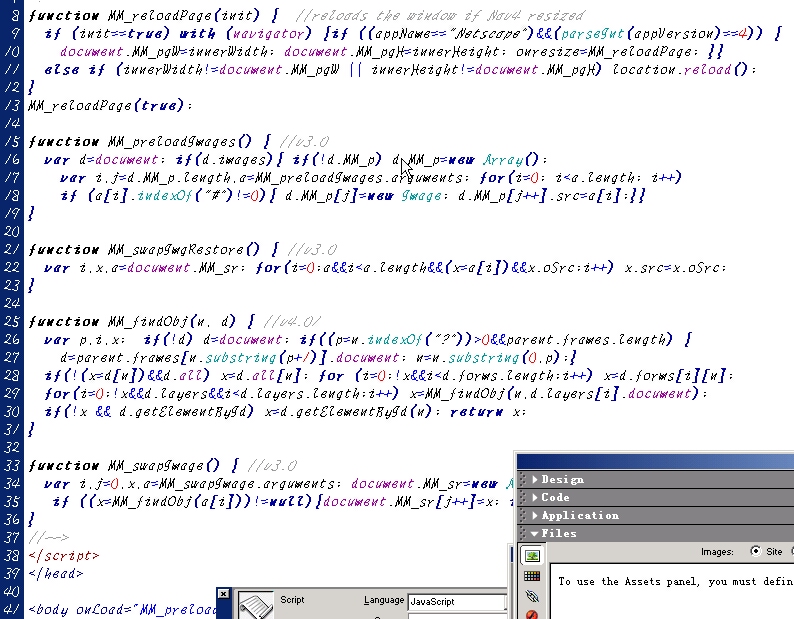Click the gripper handle beside Application

click(x=524, y=515)
